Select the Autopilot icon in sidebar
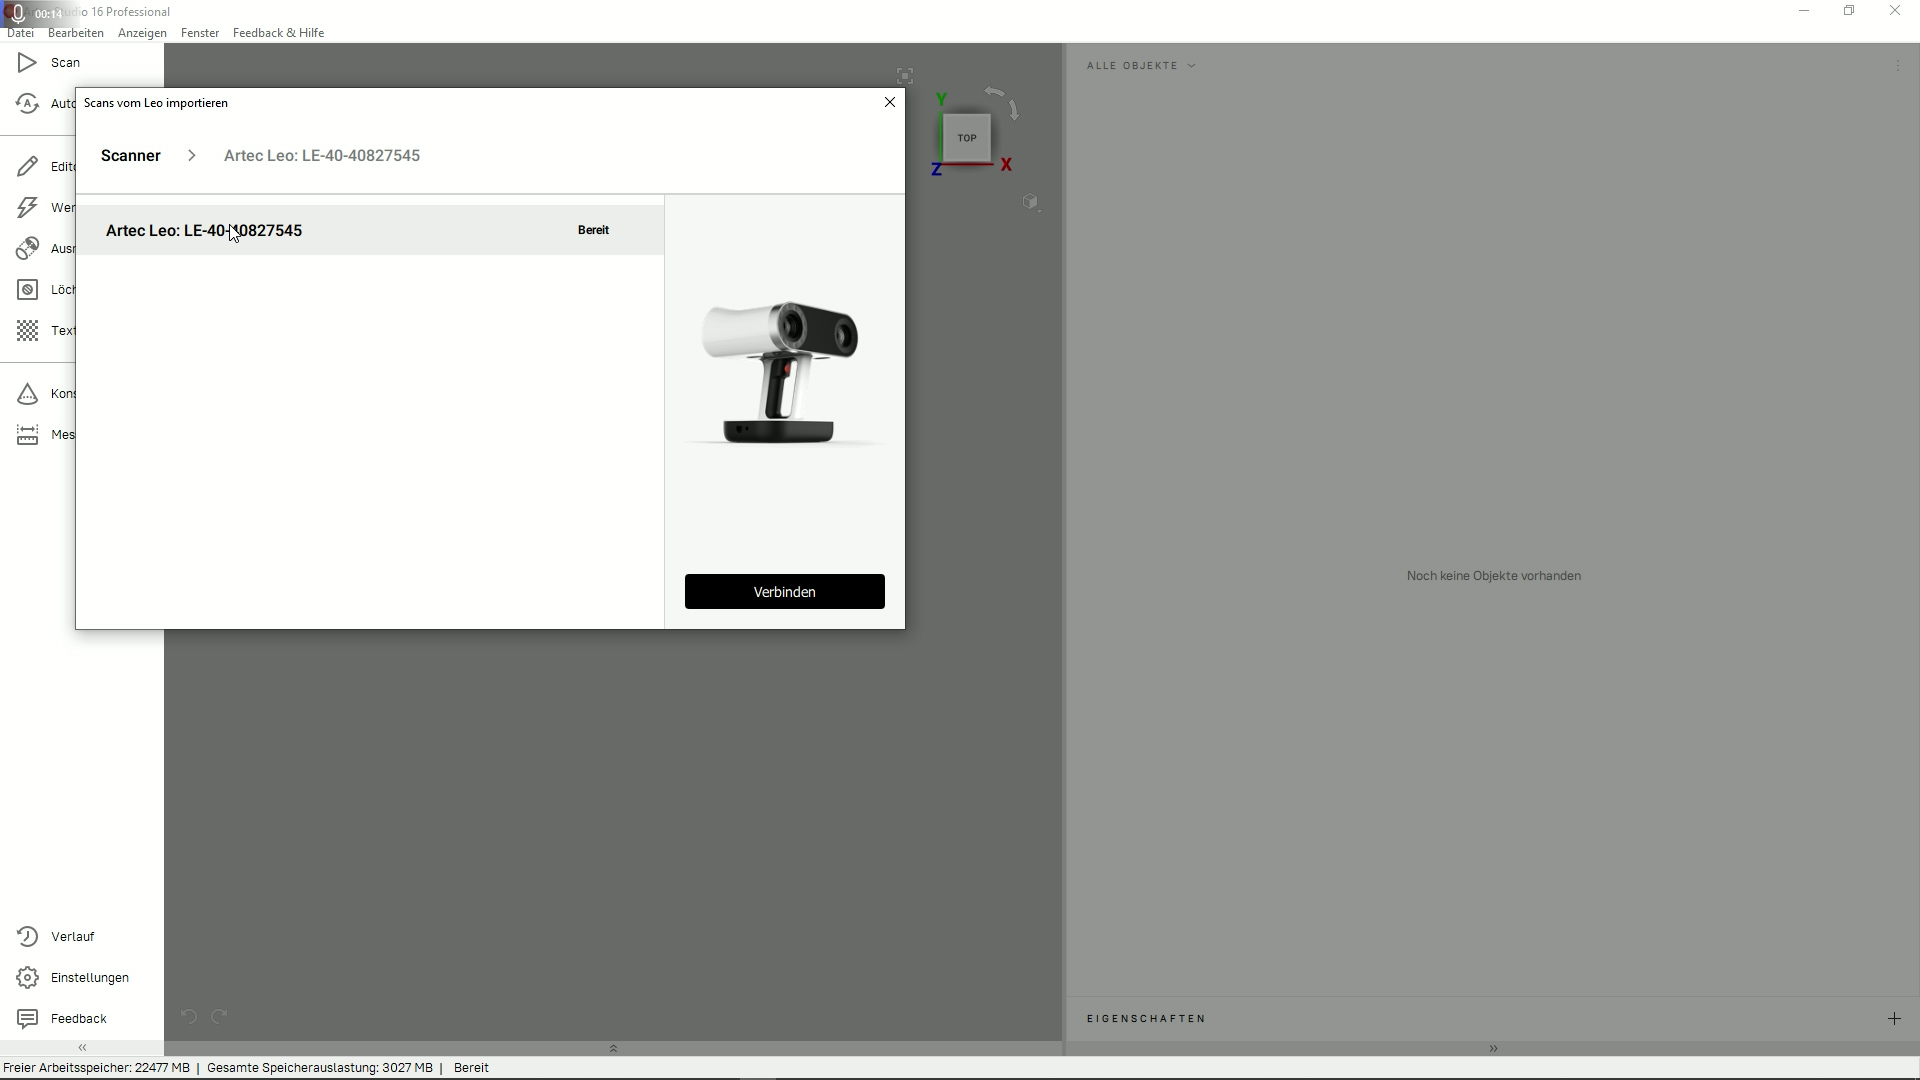 point(27,104)
